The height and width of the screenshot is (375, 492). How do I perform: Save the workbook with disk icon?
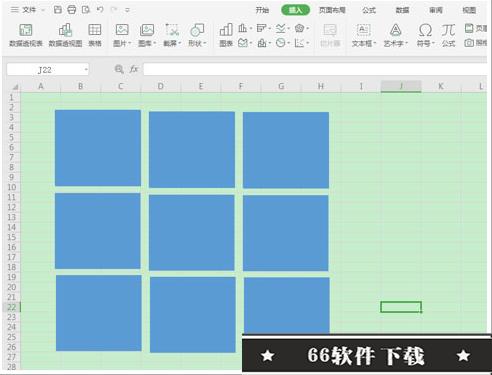pos(58,10)
